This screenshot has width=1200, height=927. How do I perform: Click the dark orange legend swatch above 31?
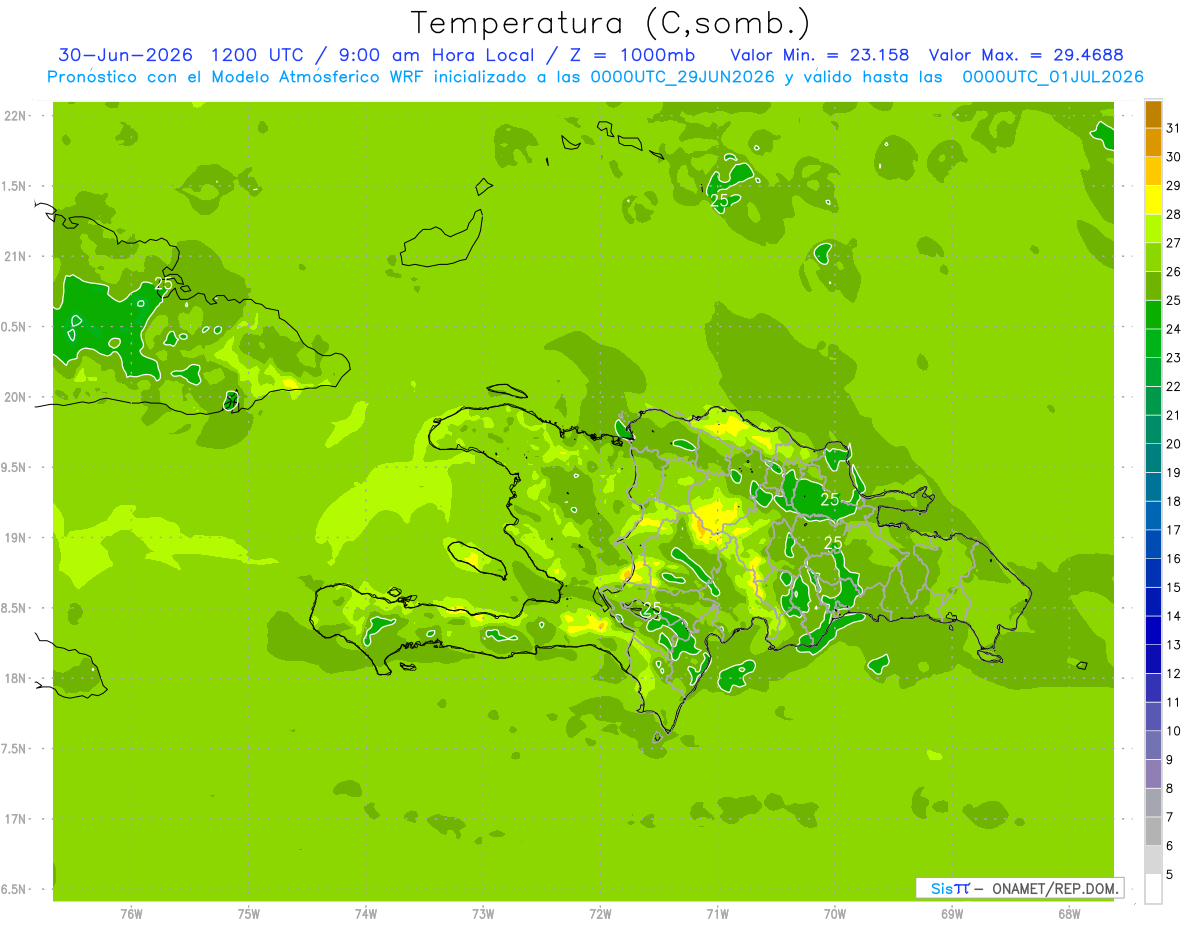tap(1153, 114)
